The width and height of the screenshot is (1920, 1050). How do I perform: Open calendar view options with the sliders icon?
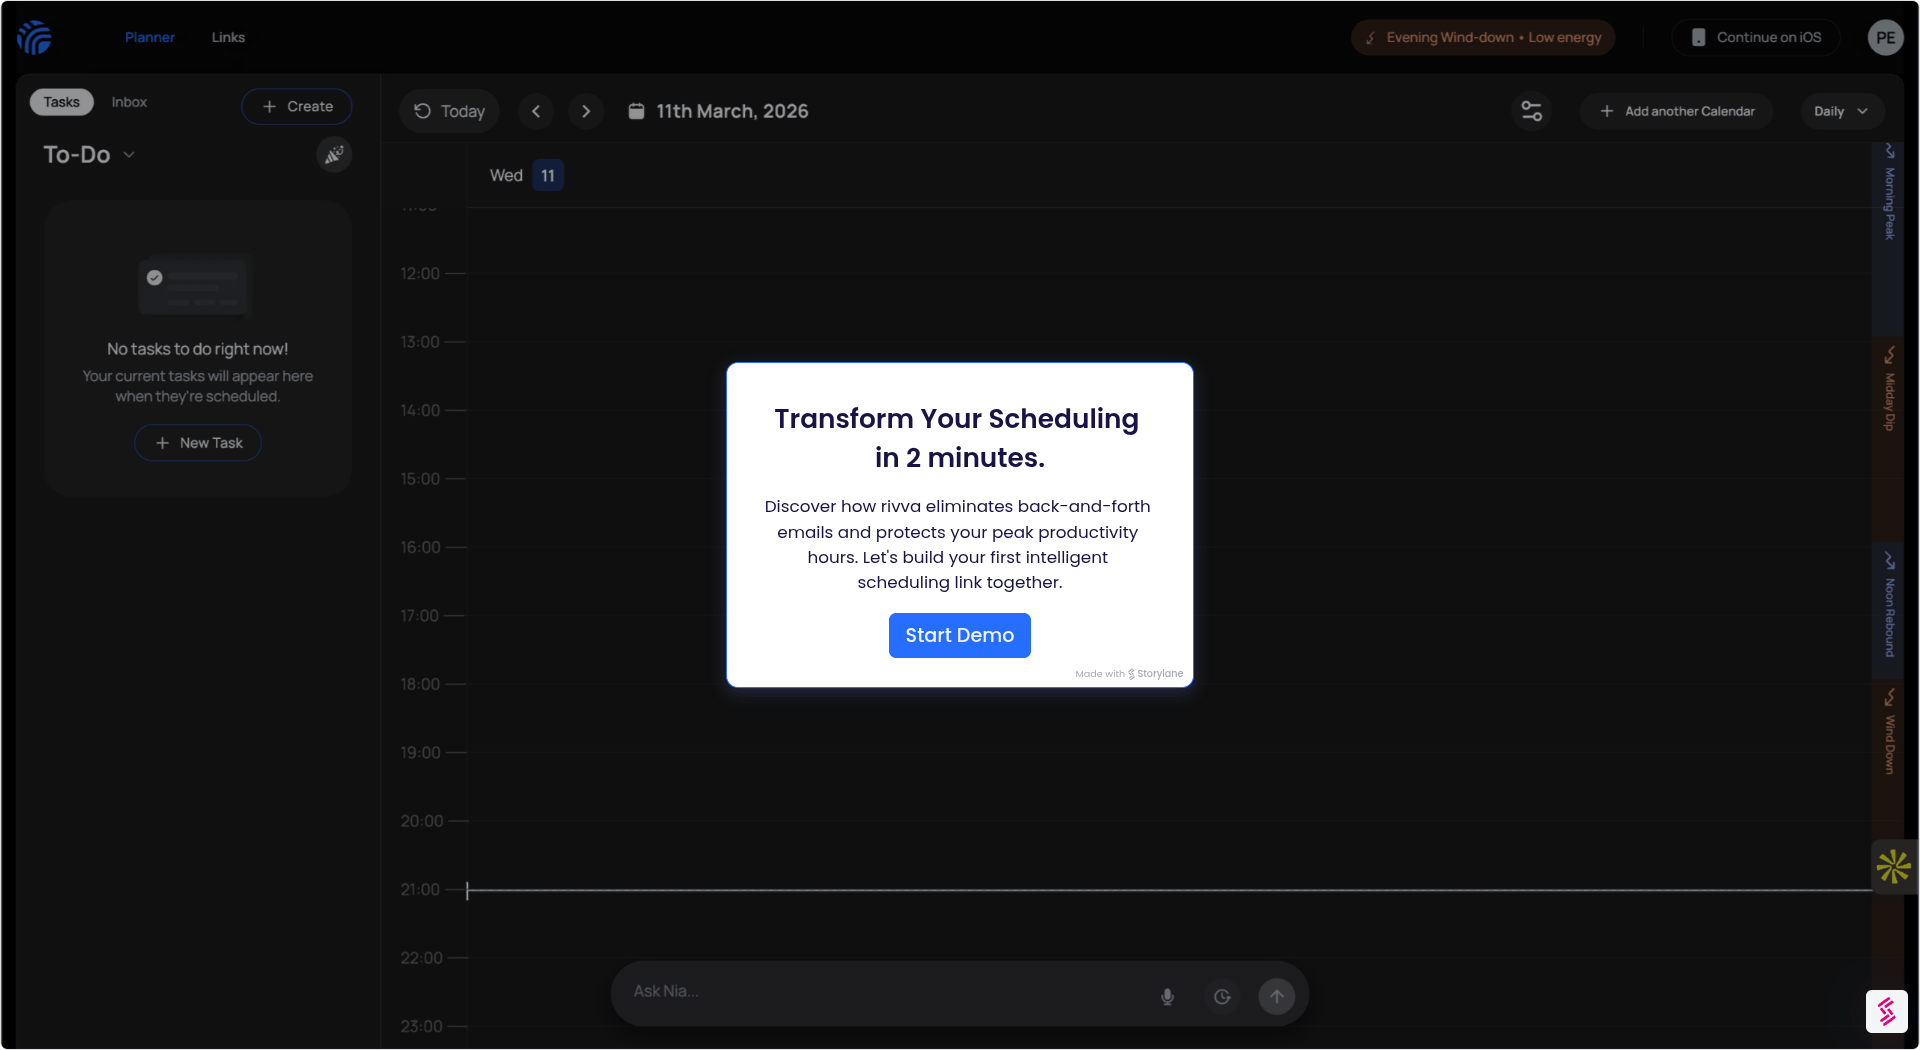click(x=1531, y=111)
